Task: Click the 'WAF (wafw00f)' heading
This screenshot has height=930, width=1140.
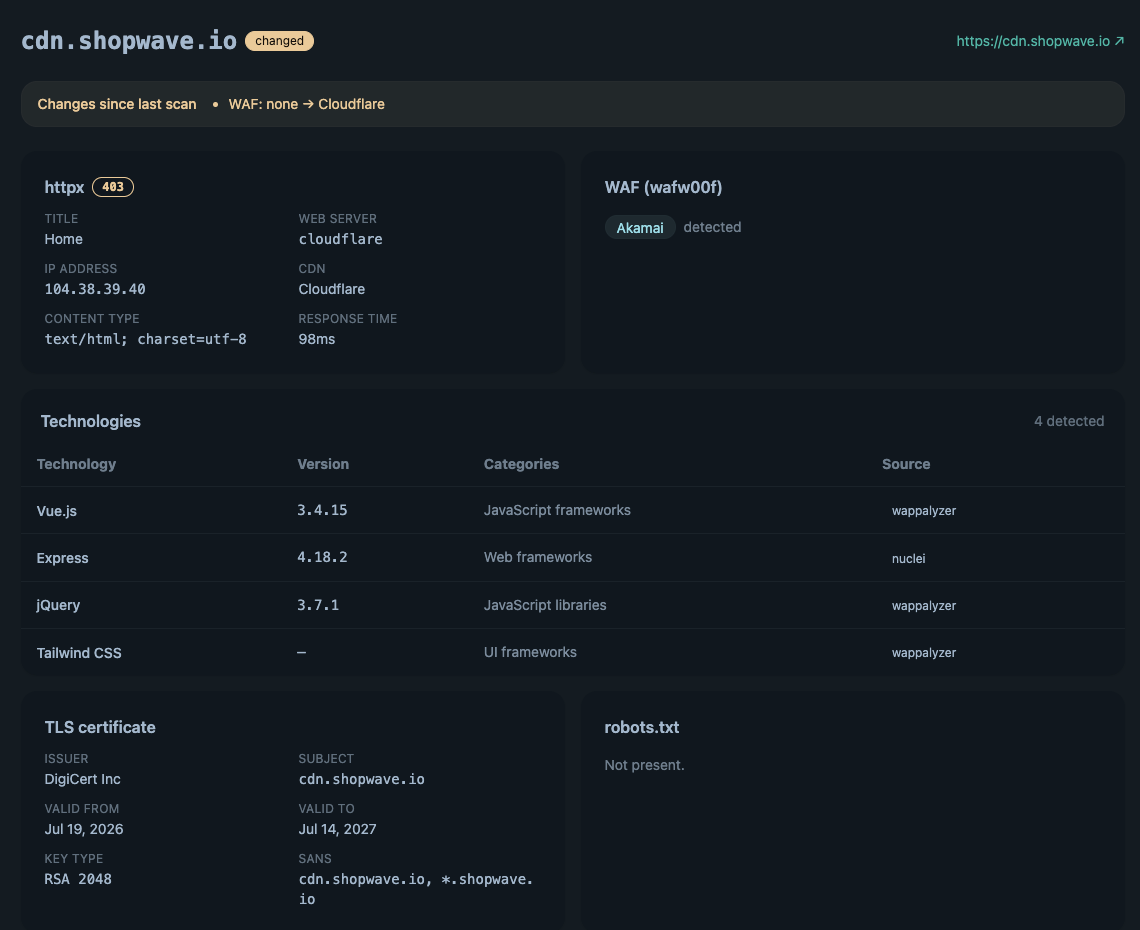Action: click(663, 188)
